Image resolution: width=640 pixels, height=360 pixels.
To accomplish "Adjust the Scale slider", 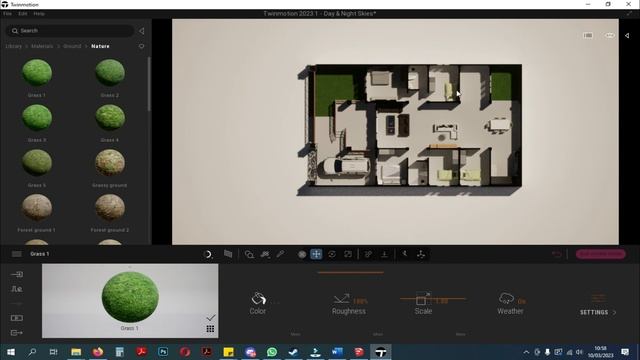I will tap(433, 299).
